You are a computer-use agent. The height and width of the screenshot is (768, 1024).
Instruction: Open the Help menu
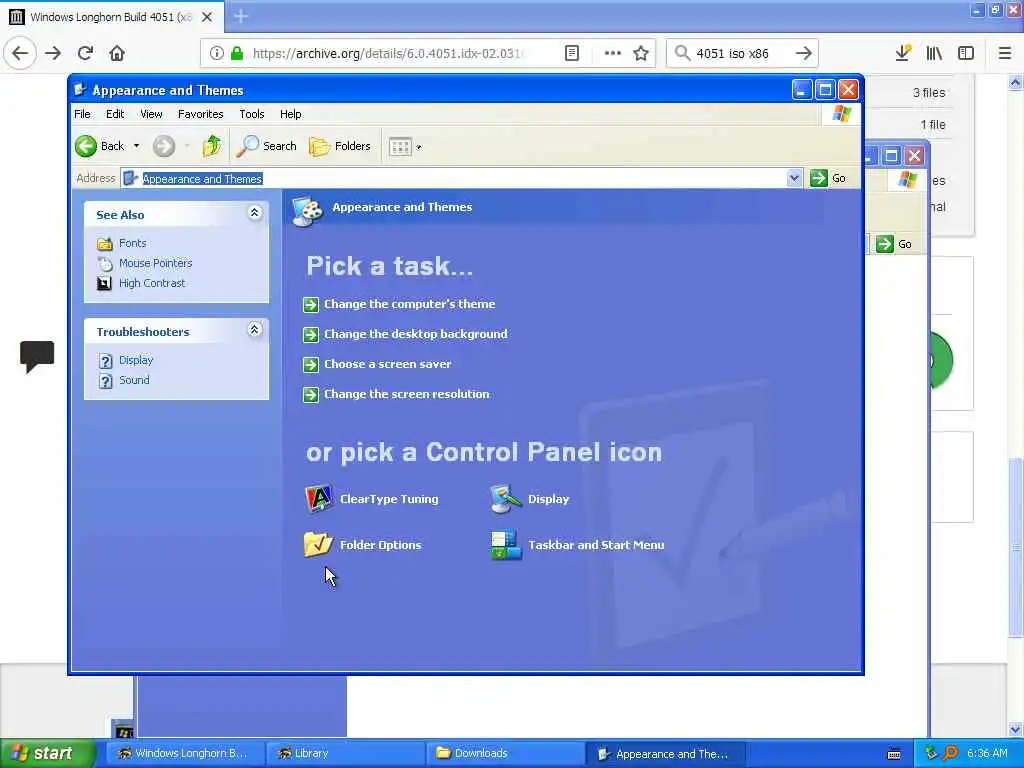click(291, 114)
